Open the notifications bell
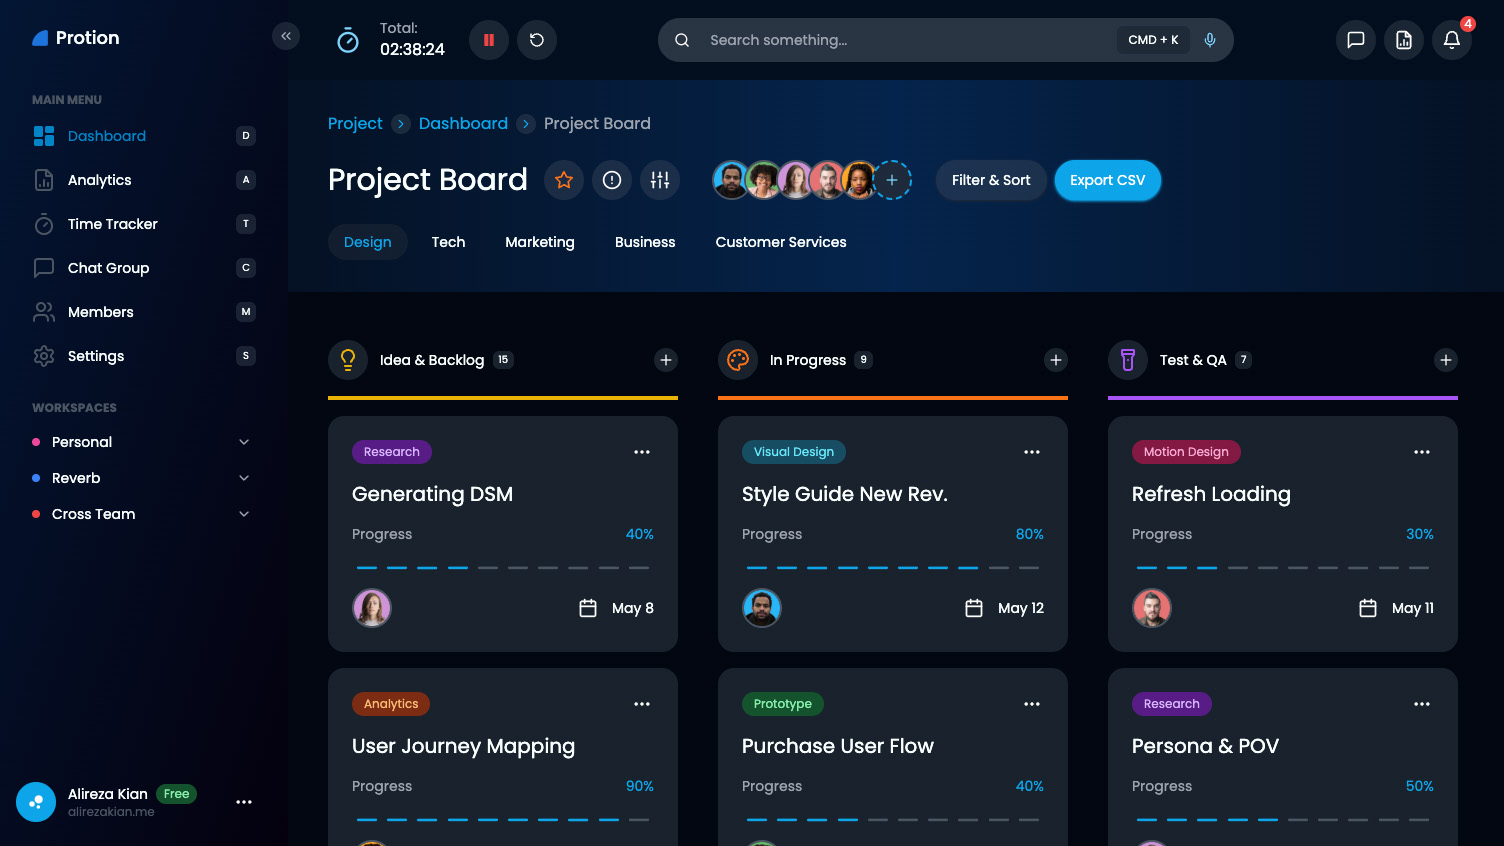 pos(1452,40)
